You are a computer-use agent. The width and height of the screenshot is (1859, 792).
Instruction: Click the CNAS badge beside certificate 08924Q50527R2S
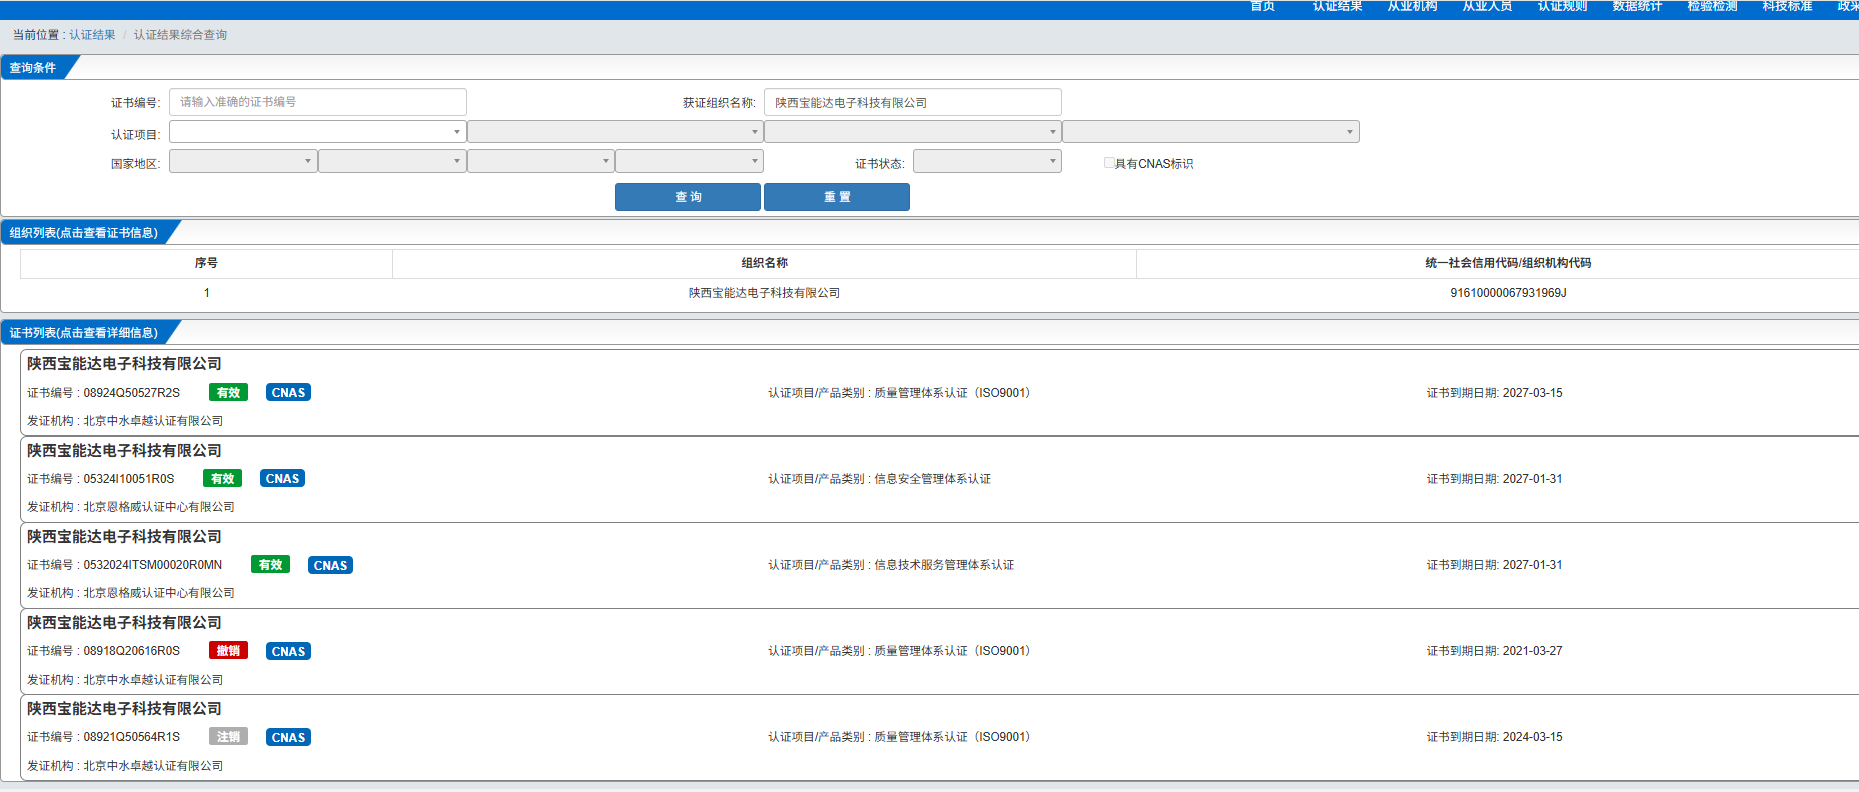tap(288, 393)
